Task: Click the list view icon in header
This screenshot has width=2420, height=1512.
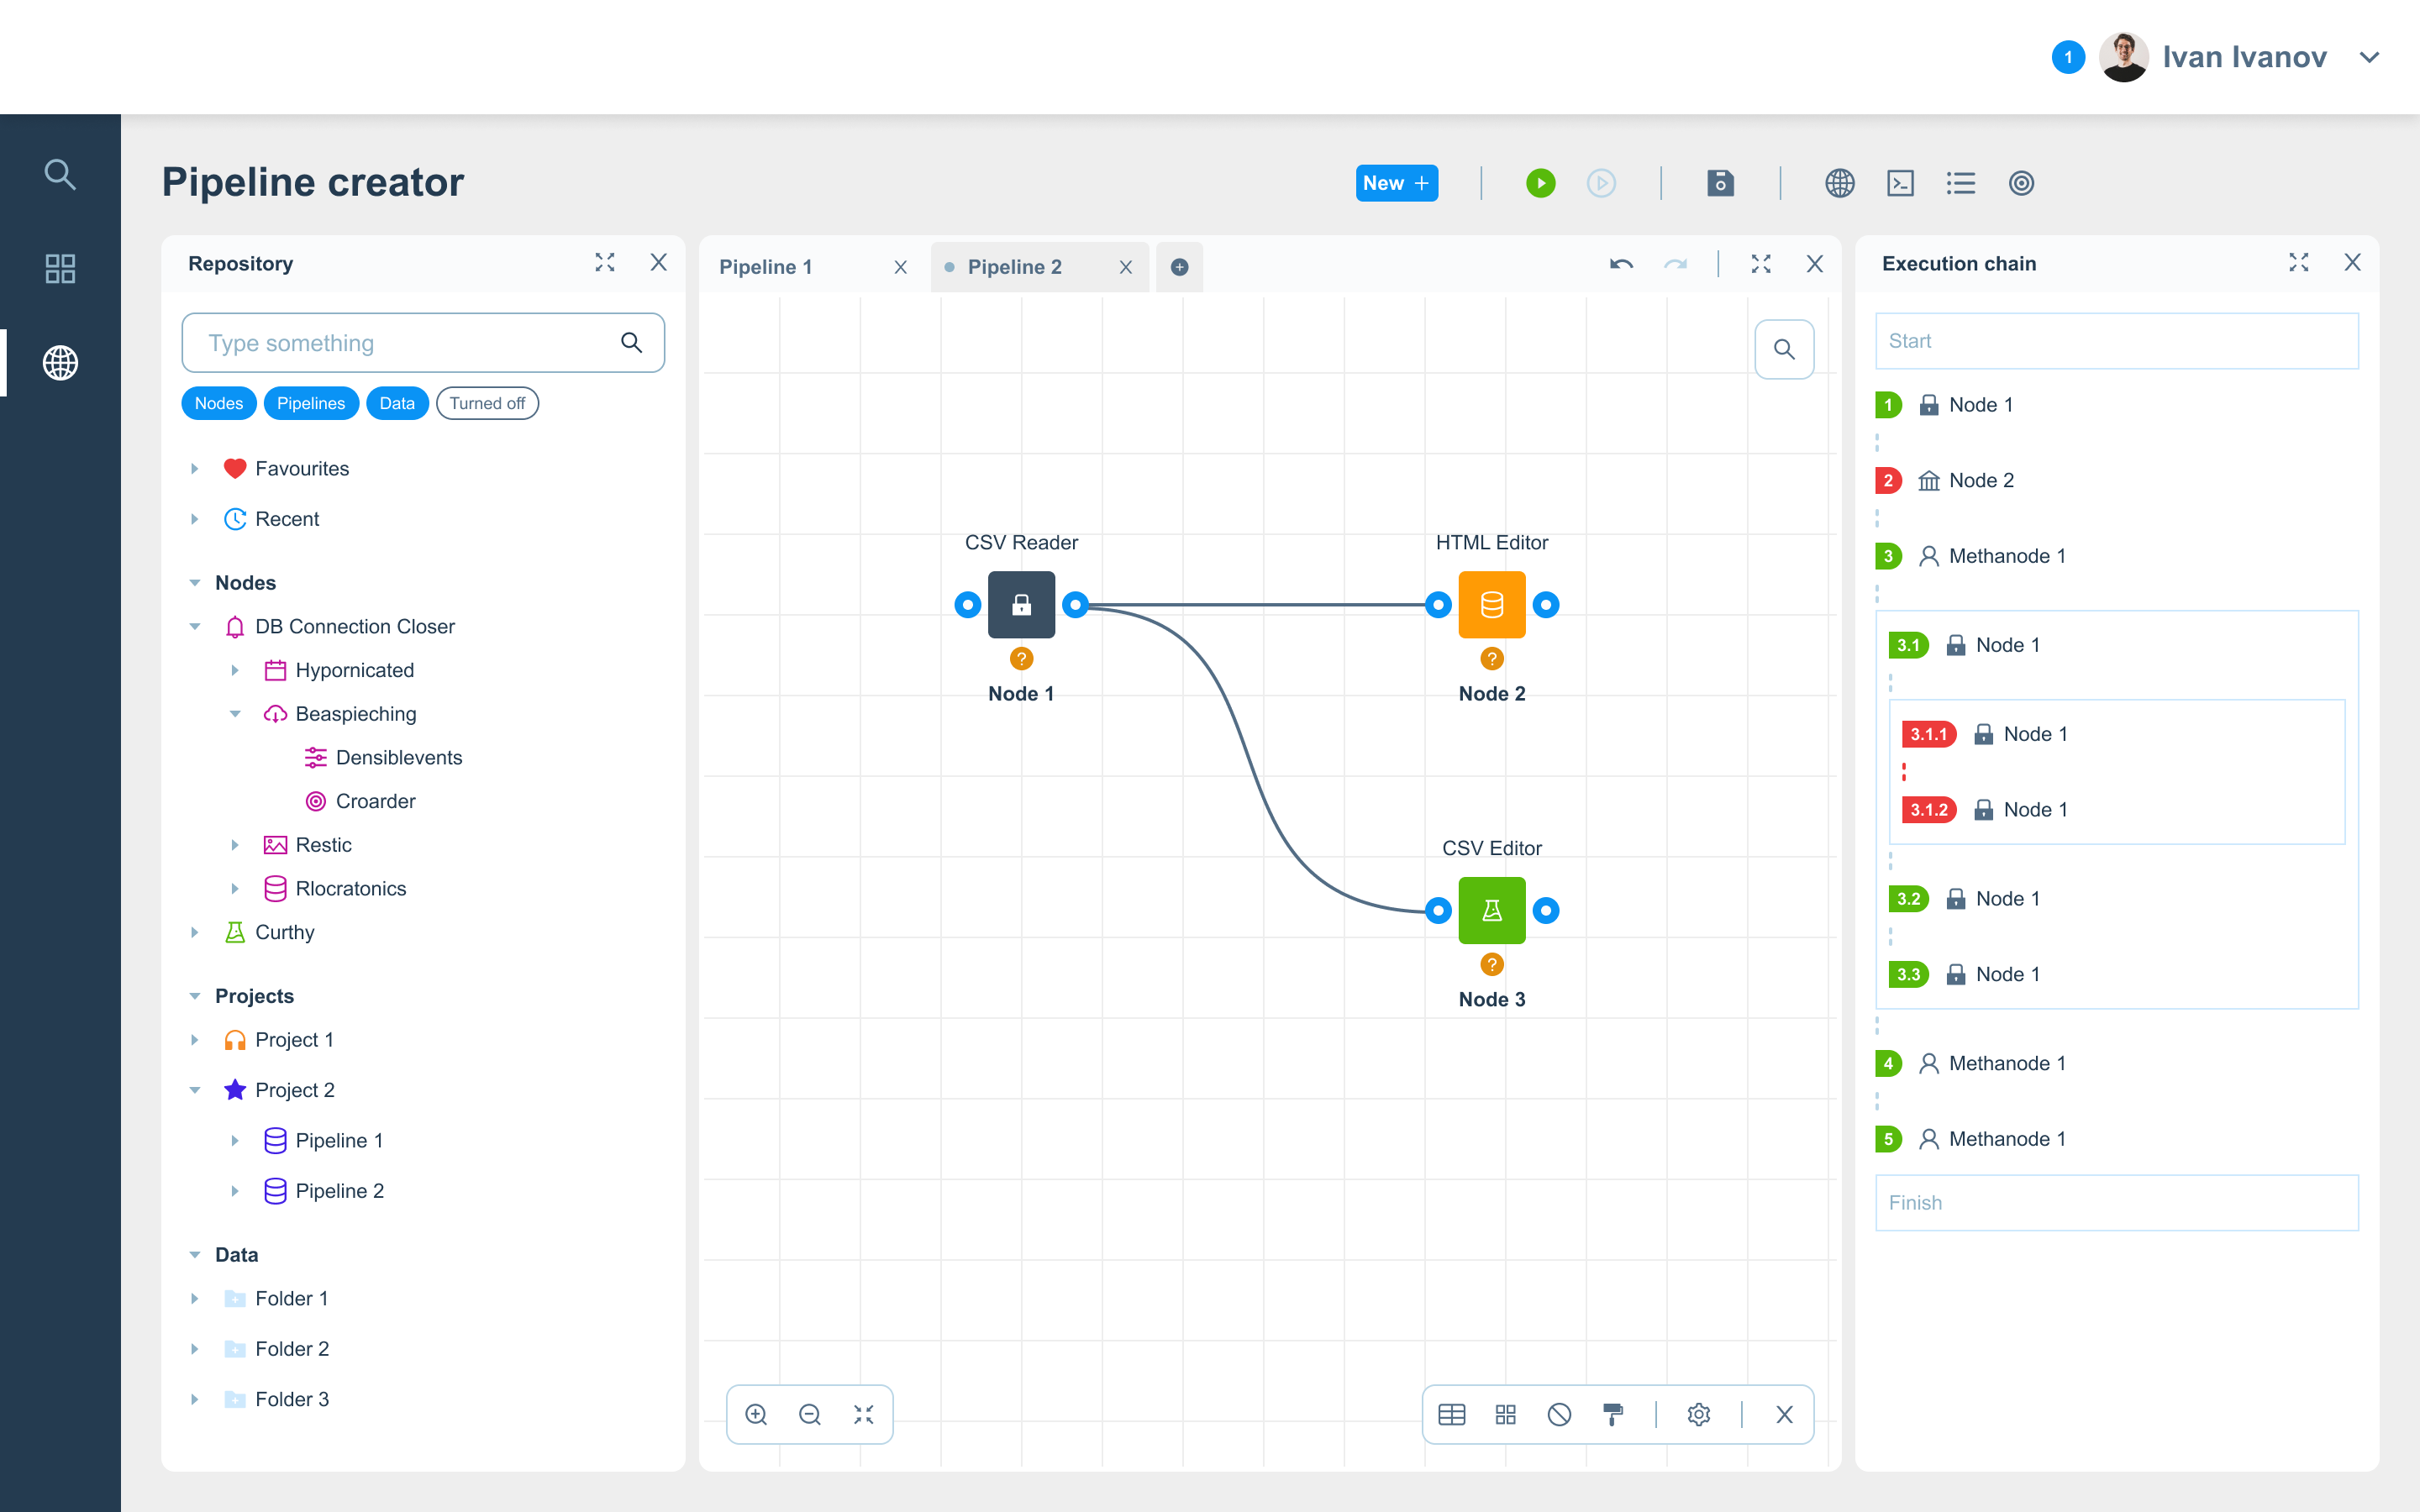Action: (x=1960, y=183)
